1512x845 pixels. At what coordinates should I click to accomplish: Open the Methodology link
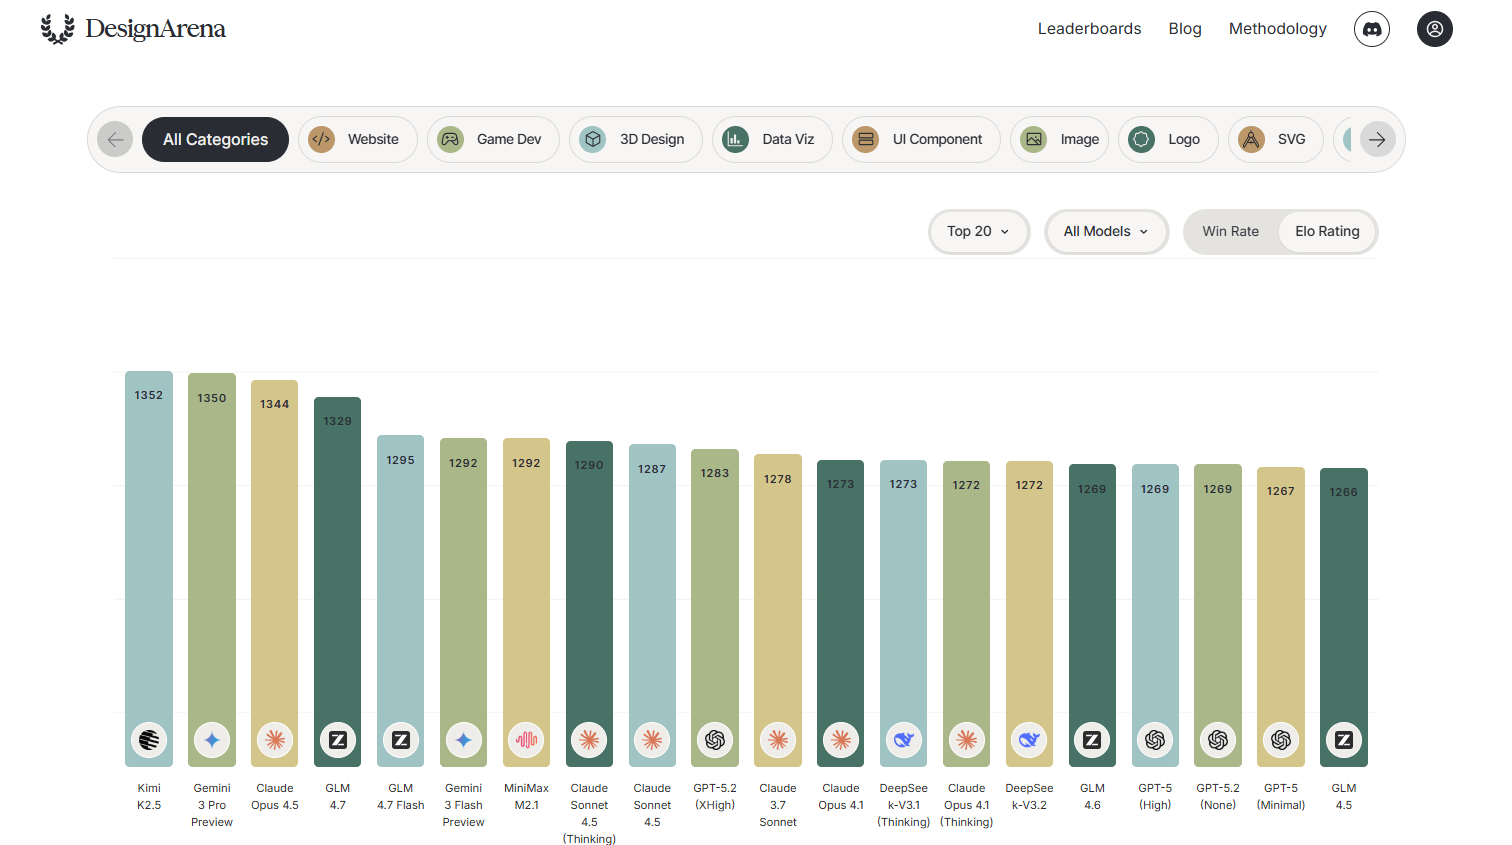click(x=1277, y=29)
